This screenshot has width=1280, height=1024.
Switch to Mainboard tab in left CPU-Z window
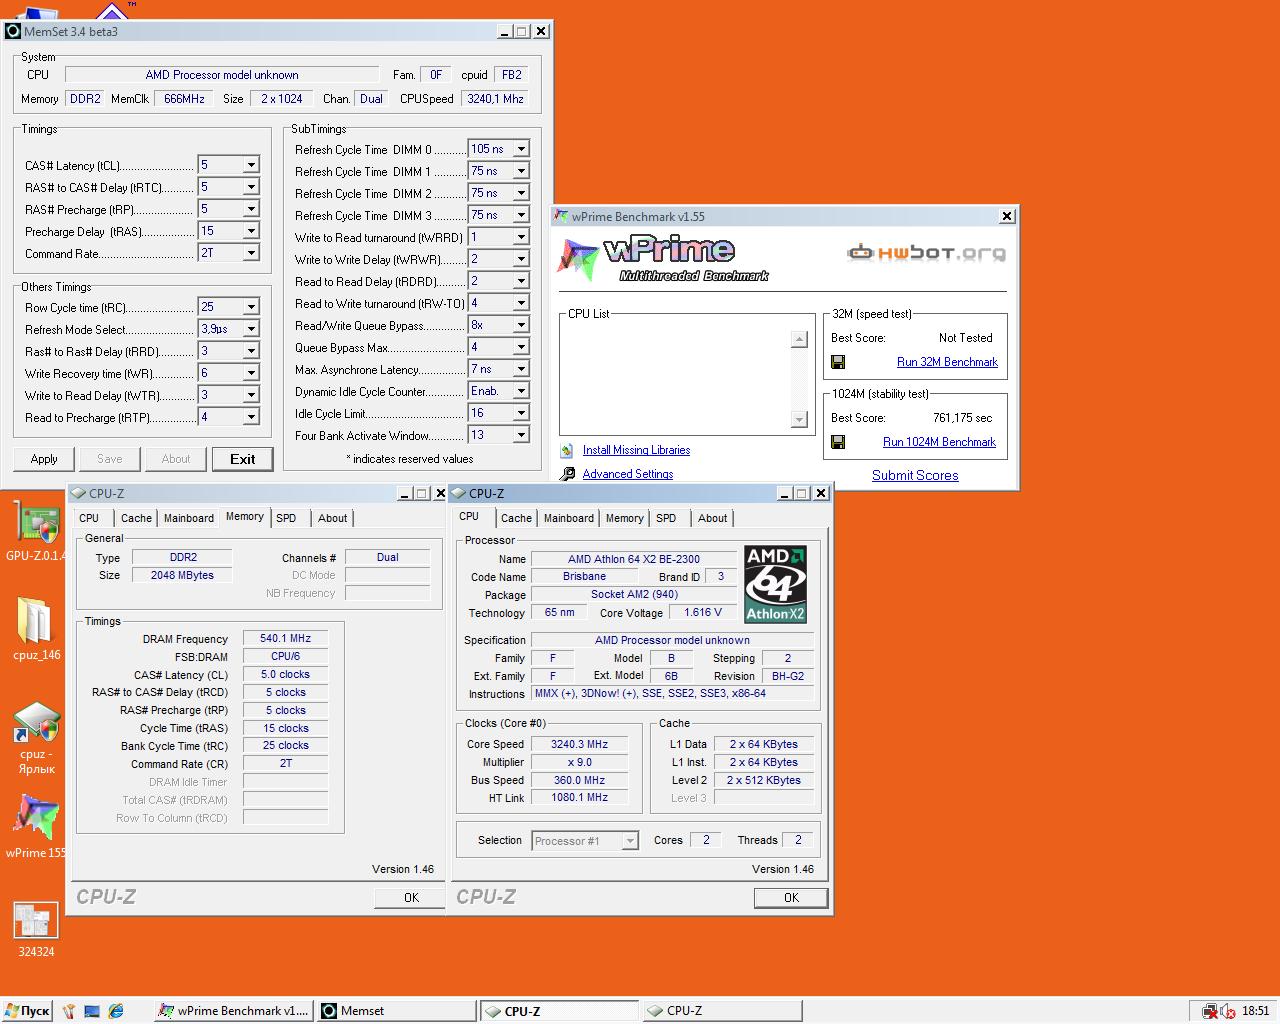click(x=189, y=518)
